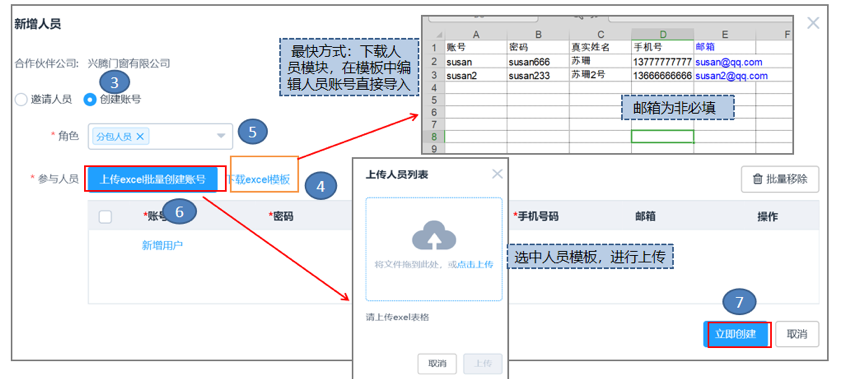The height and width of the screenshot is (379, 864).
Task: Click the 手机号 header cell in Excel
Action: coord(662,47)
